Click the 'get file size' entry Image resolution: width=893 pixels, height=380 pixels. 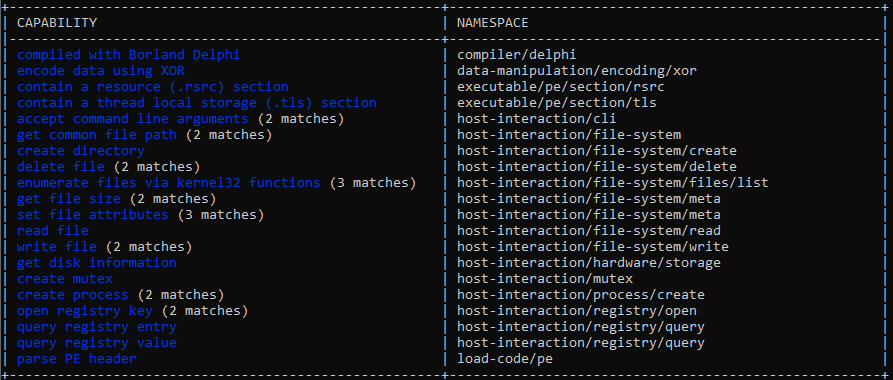click(69, 199)
